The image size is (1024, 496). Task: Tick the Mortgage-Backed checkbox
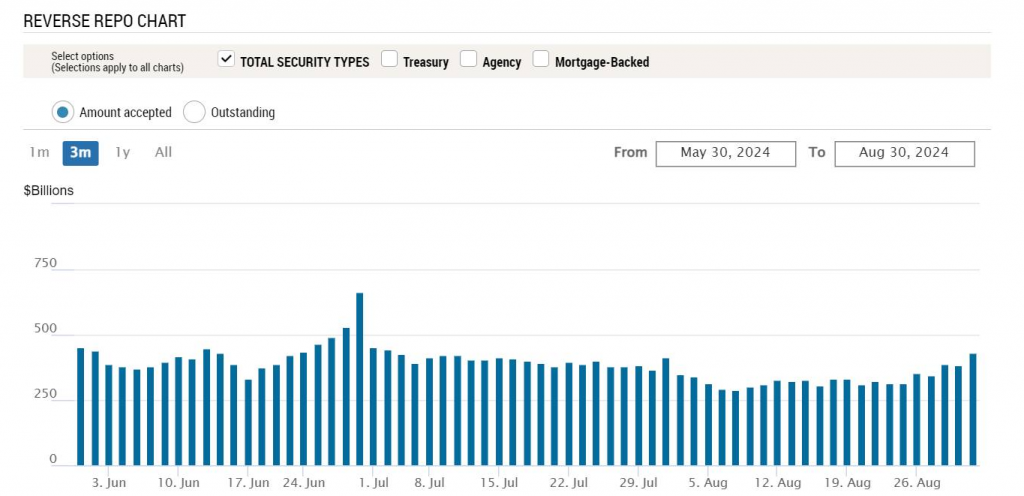pos(541,60)
